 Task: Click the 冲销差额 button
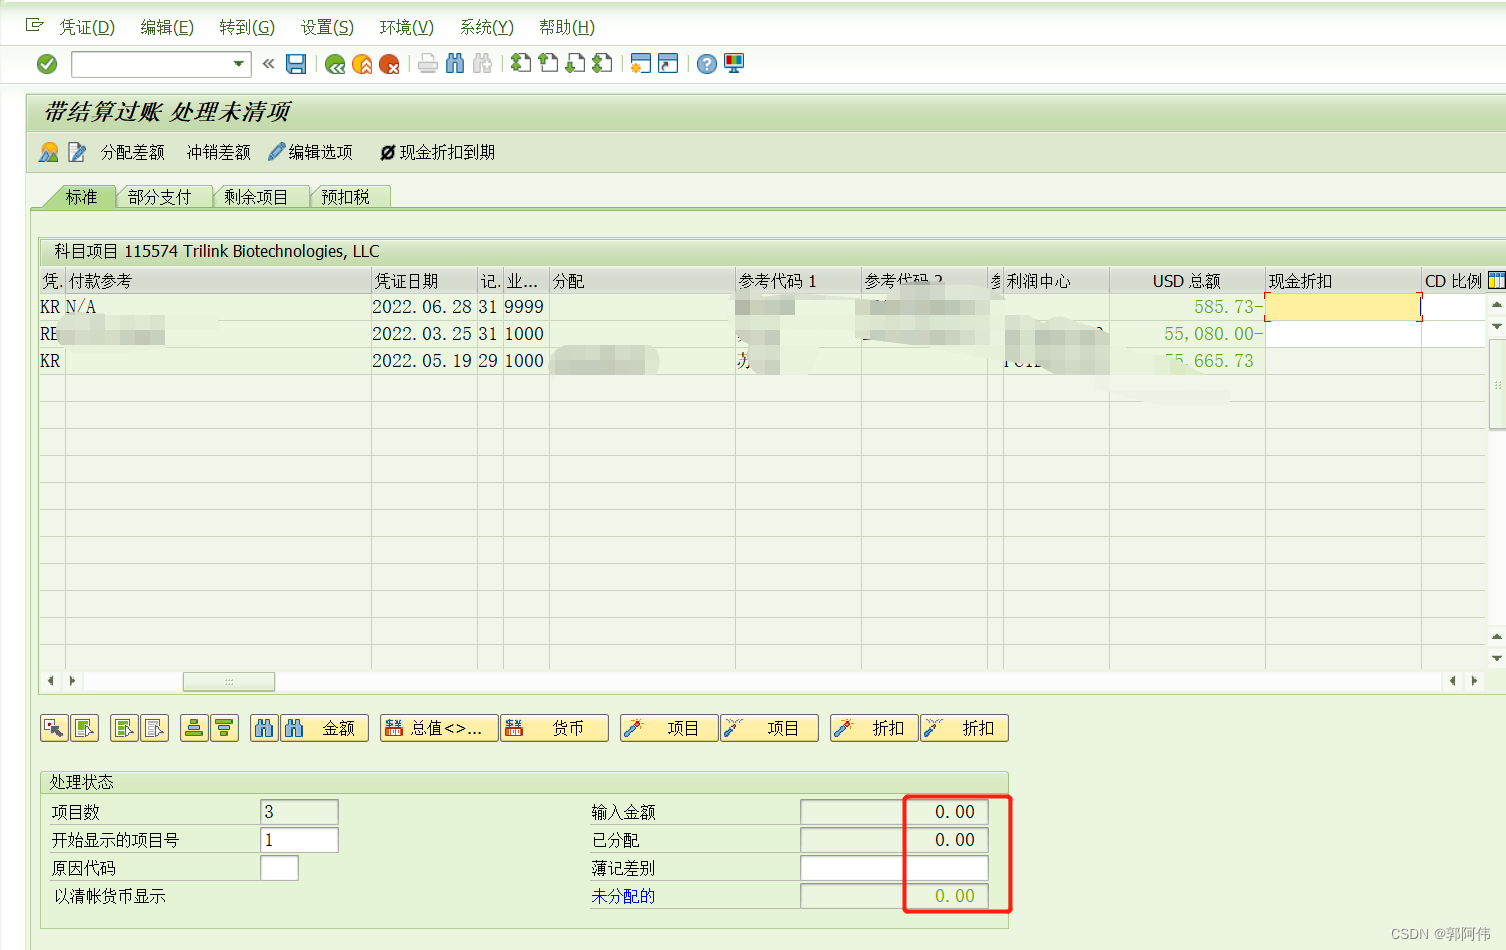[218, 152]
